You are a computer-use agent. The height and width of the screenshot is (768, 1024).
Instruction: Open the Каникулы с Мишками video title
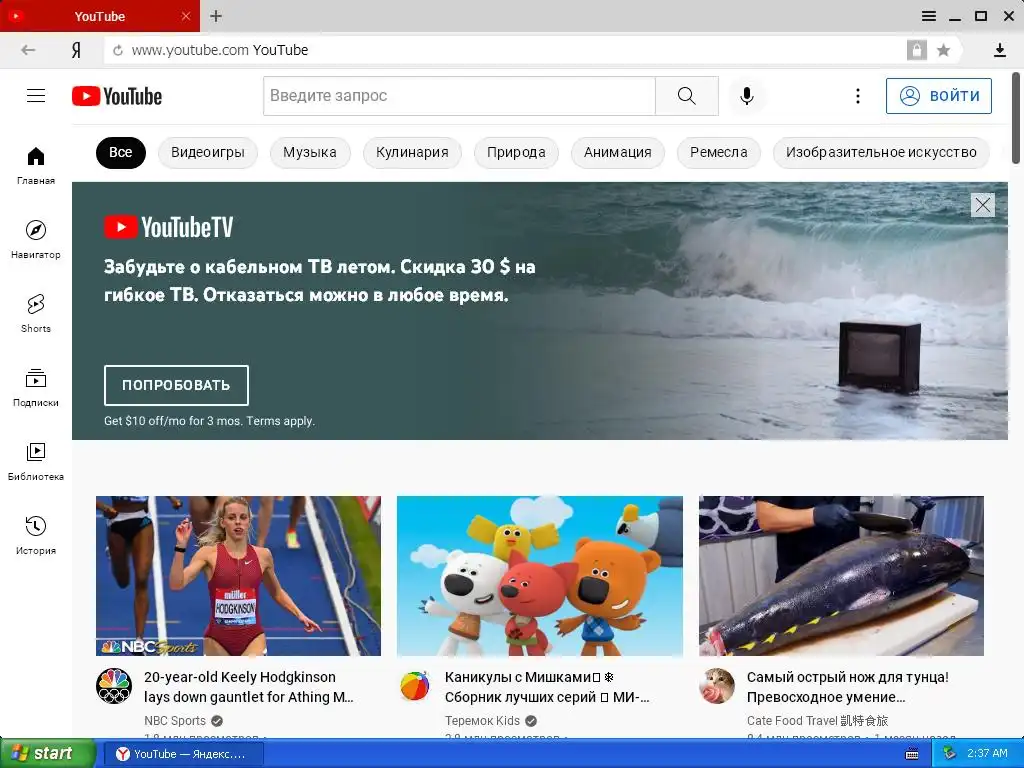pyautogui.click(x=547, y=687)
